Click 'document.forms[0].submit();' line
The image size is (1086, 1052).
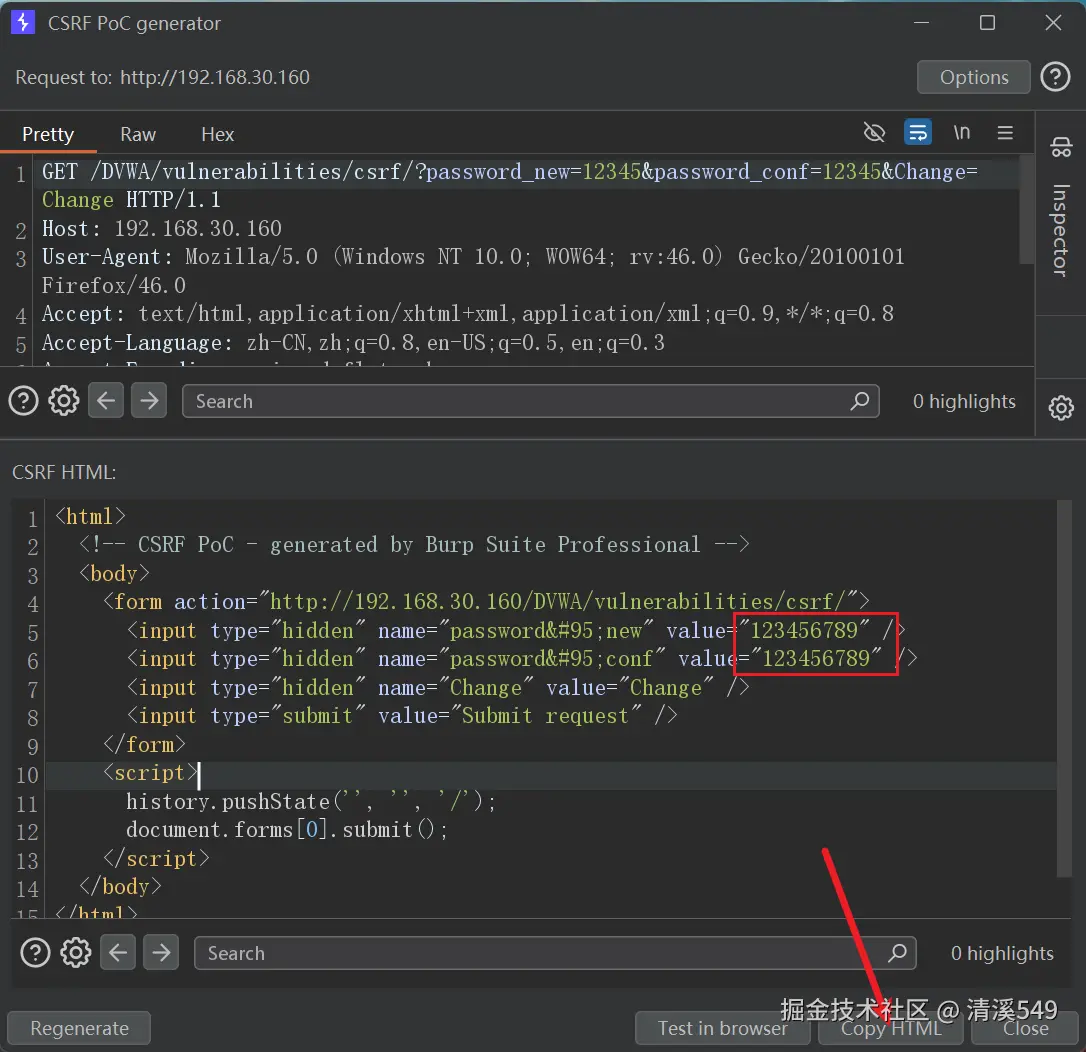(x=287, y=829)
